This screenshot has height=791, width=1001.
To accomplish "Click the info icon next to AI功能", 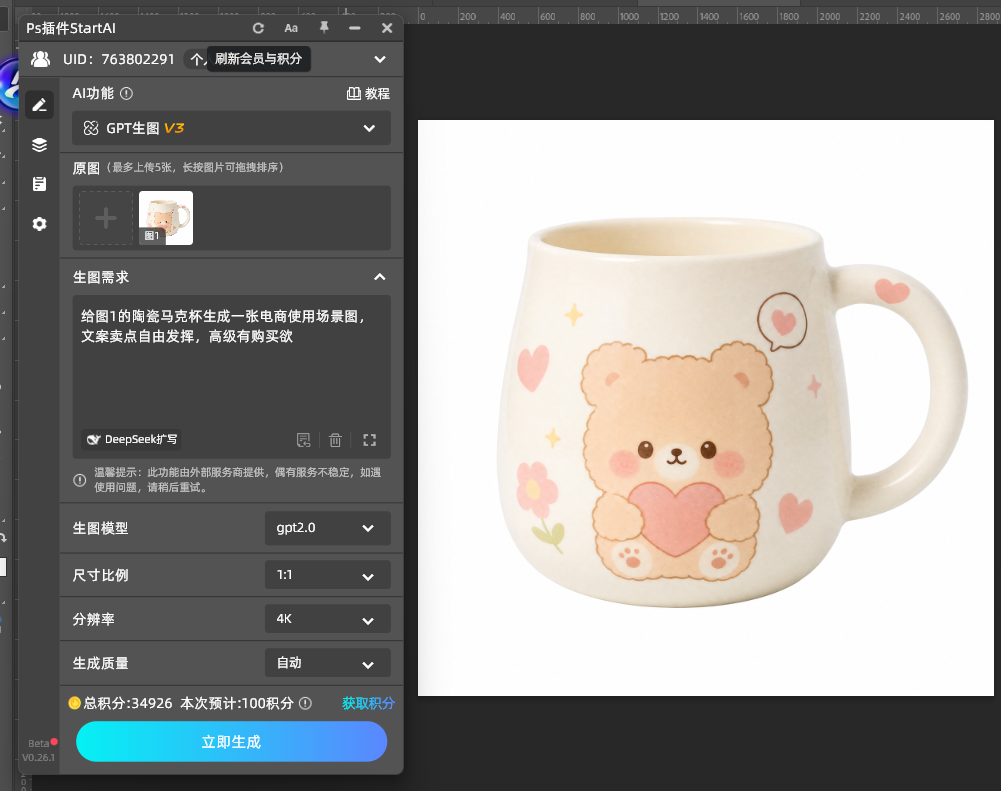I will pyautogui.click(x=126, y=93).
